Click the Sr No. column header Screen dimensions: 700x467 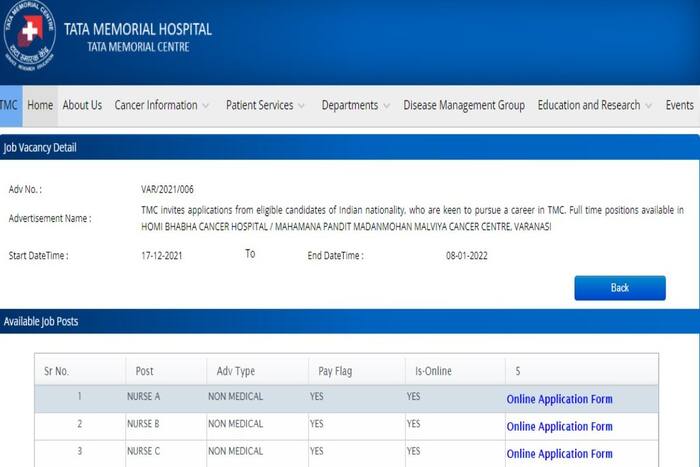click(x=56, y=371)
